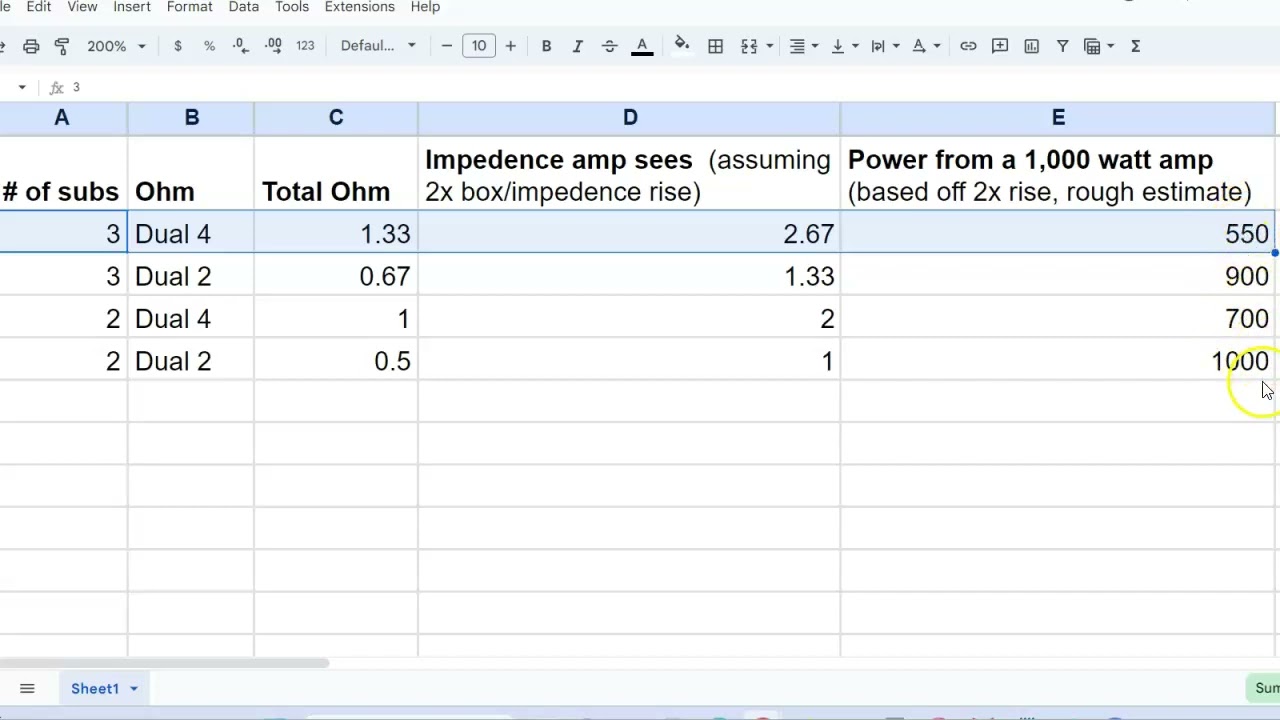Screen dimensions: 1280x720
Task: Select the cell containing 2.67
Action: [630, 234]
